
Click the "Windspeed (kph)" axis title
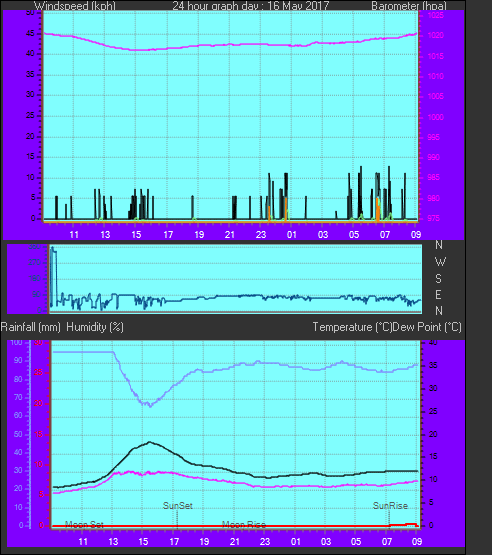75,6
